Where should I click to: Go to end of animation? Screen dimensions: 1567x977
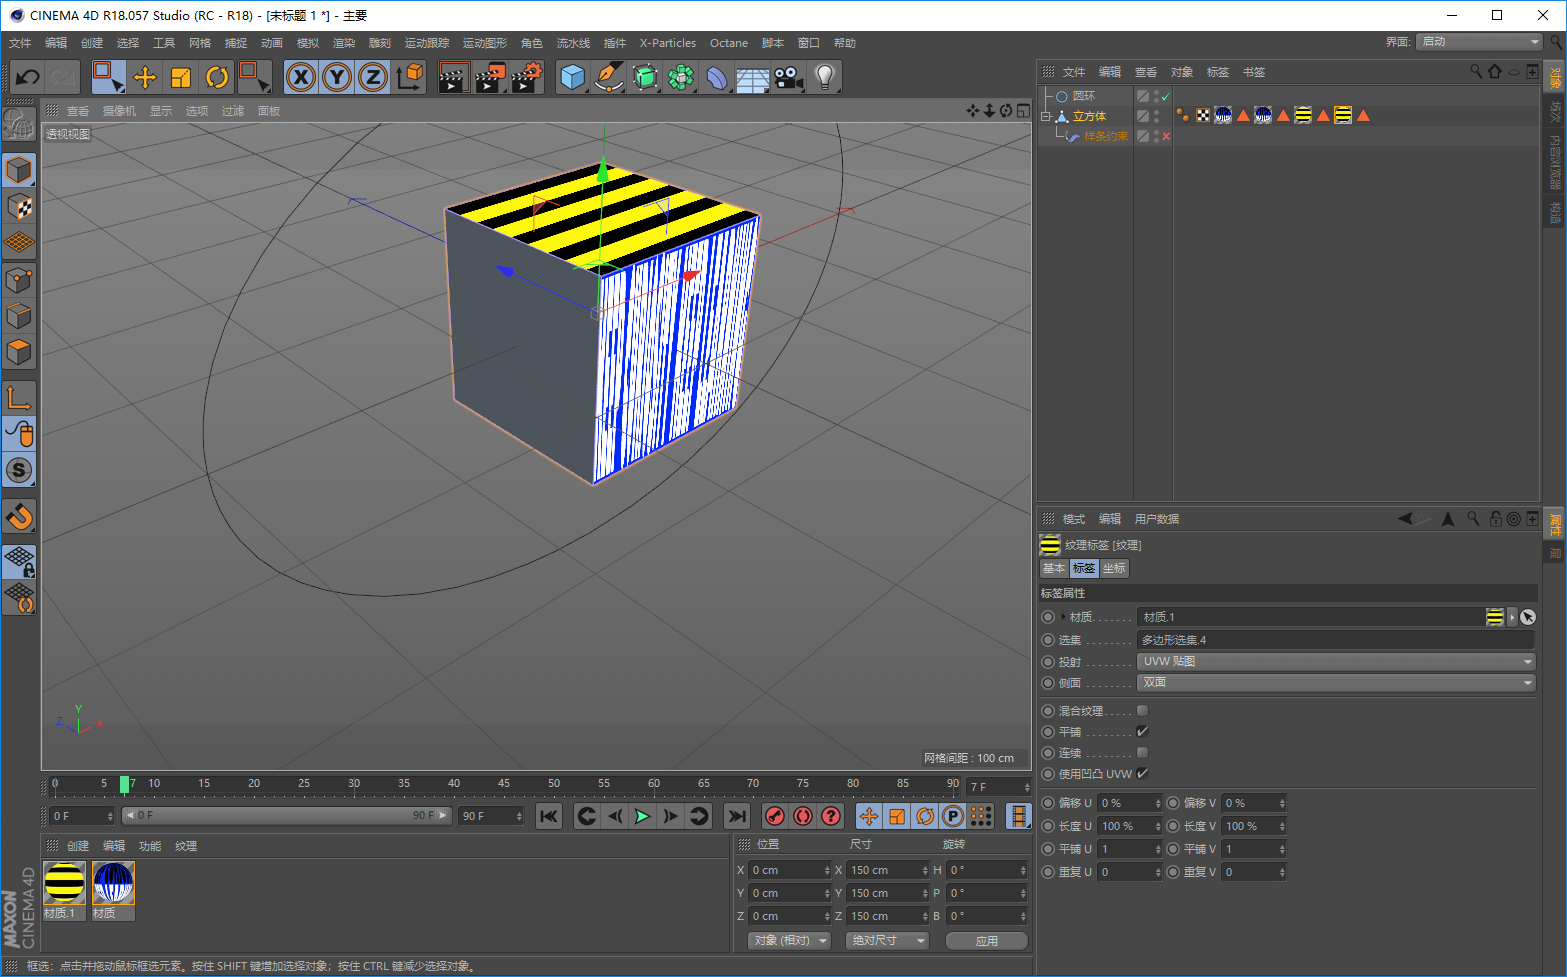pyautogui.click(x=737, y=816)
